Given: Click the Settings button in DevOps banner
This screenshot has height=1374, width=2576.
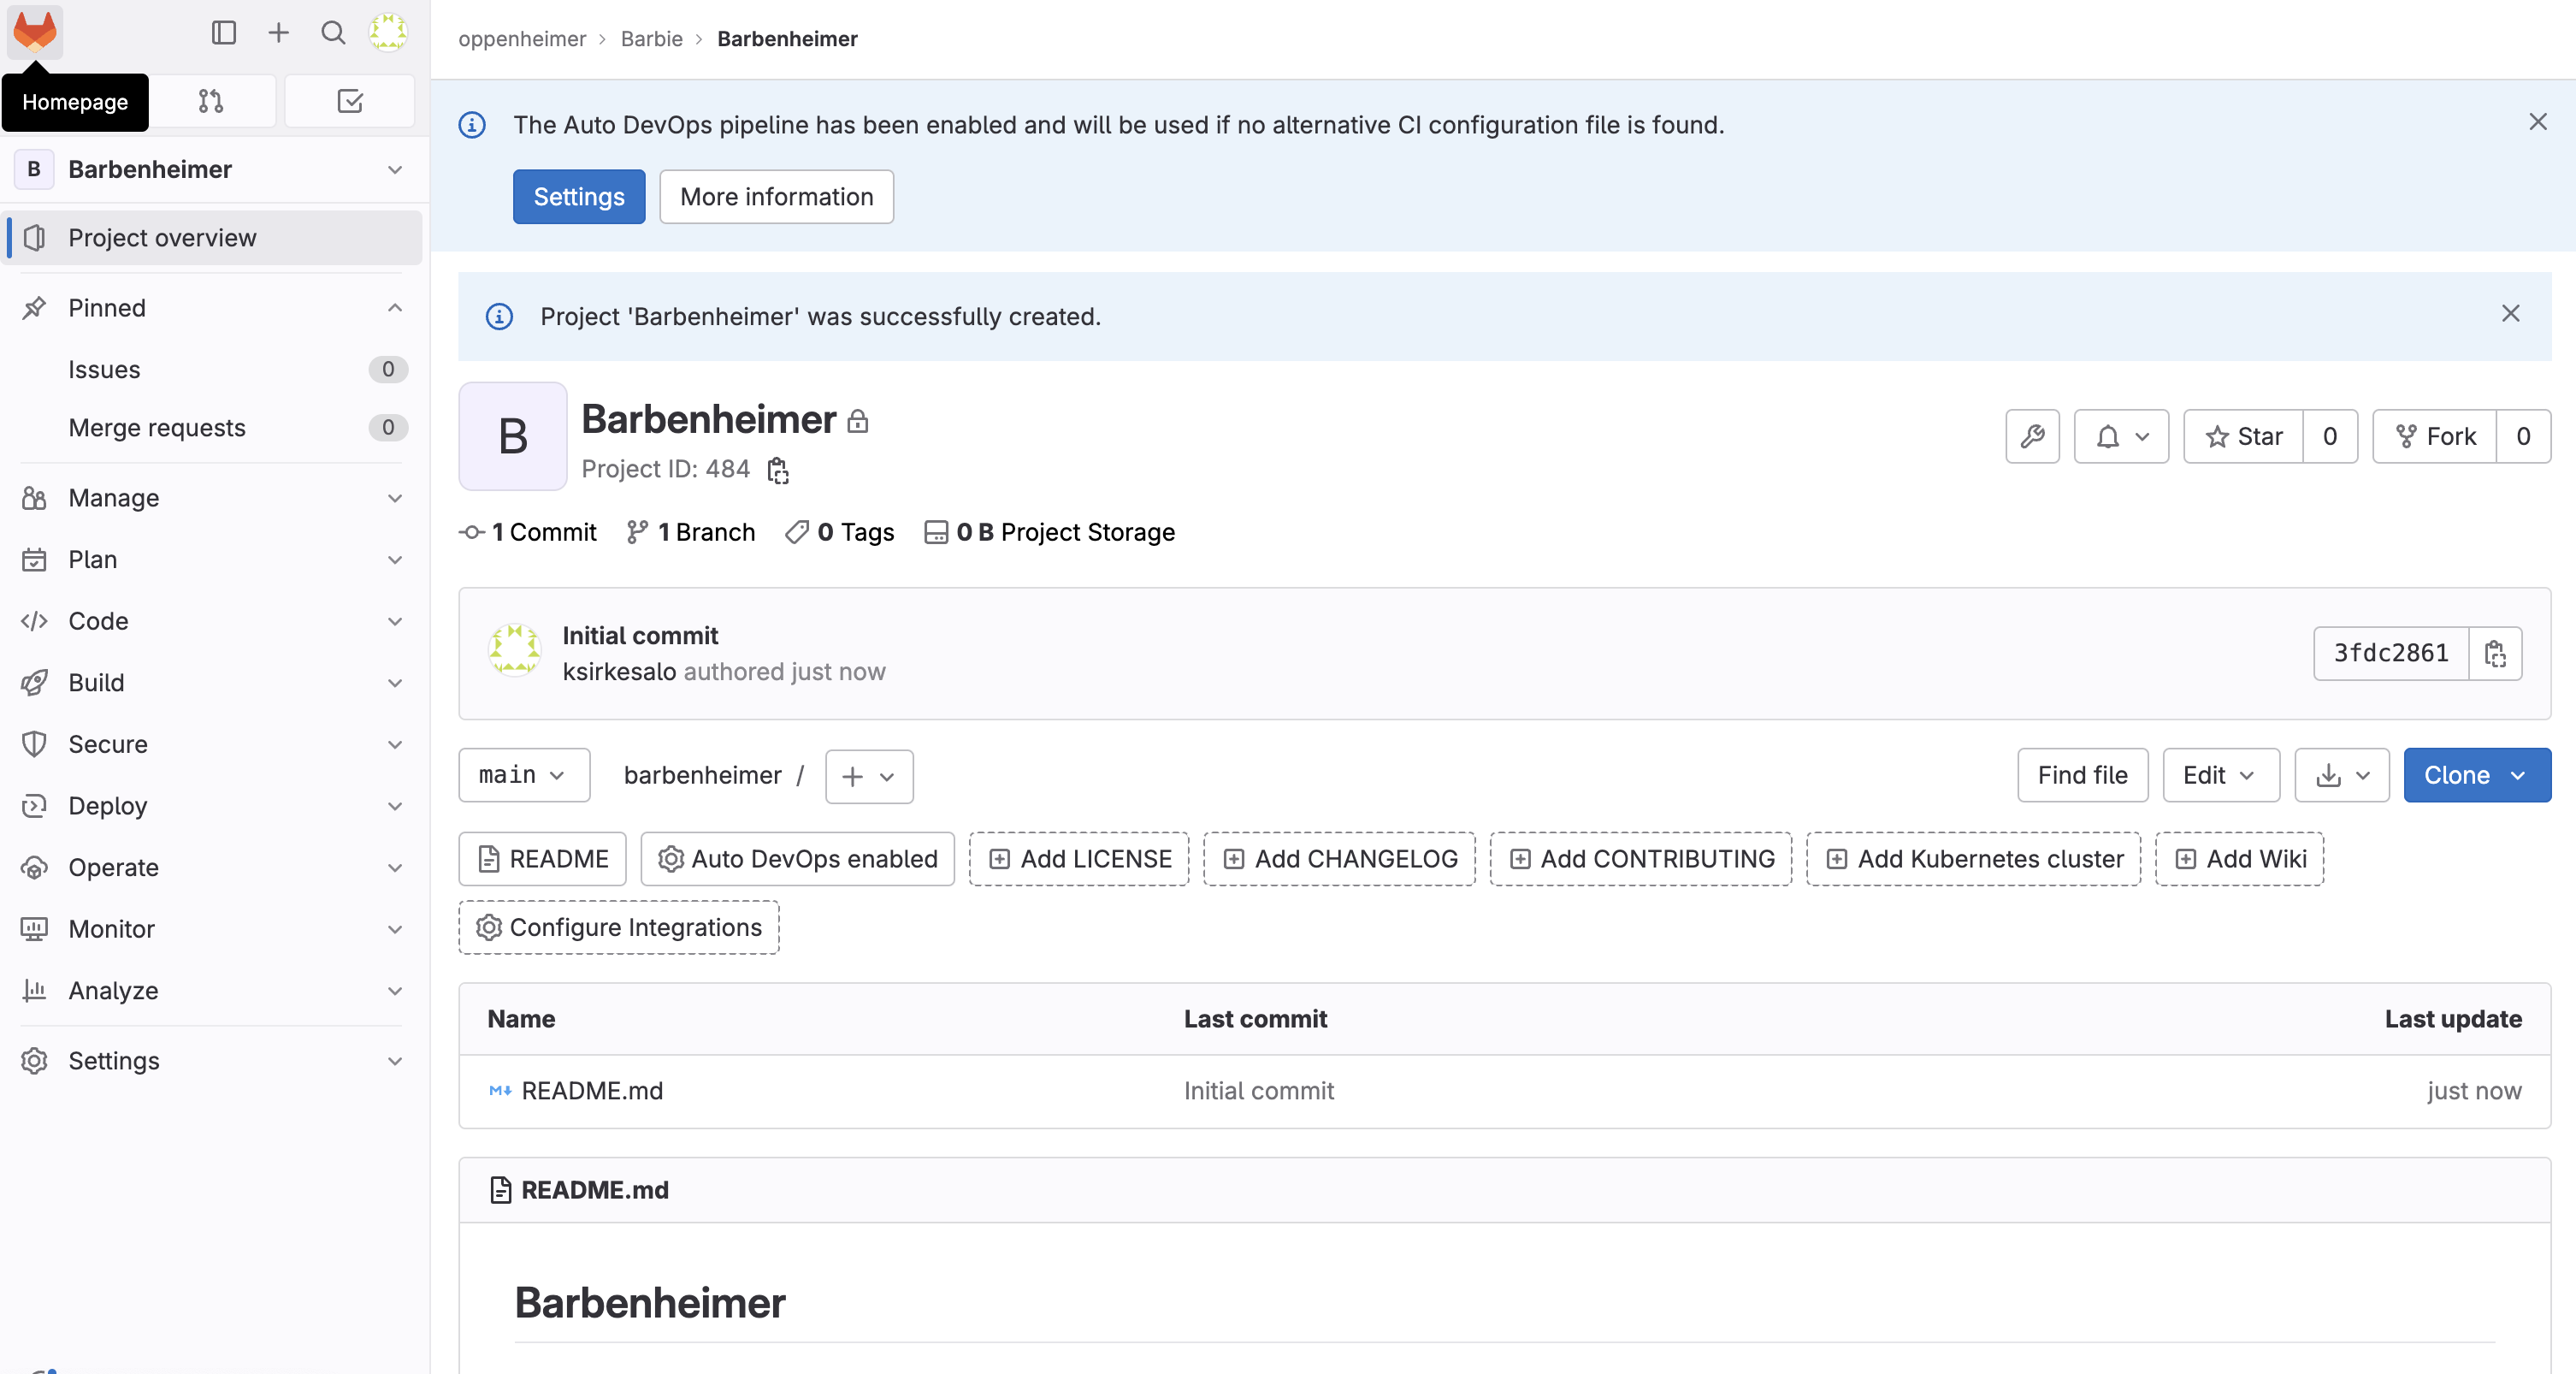Looking at the screenshot, I should click(579, 196).
